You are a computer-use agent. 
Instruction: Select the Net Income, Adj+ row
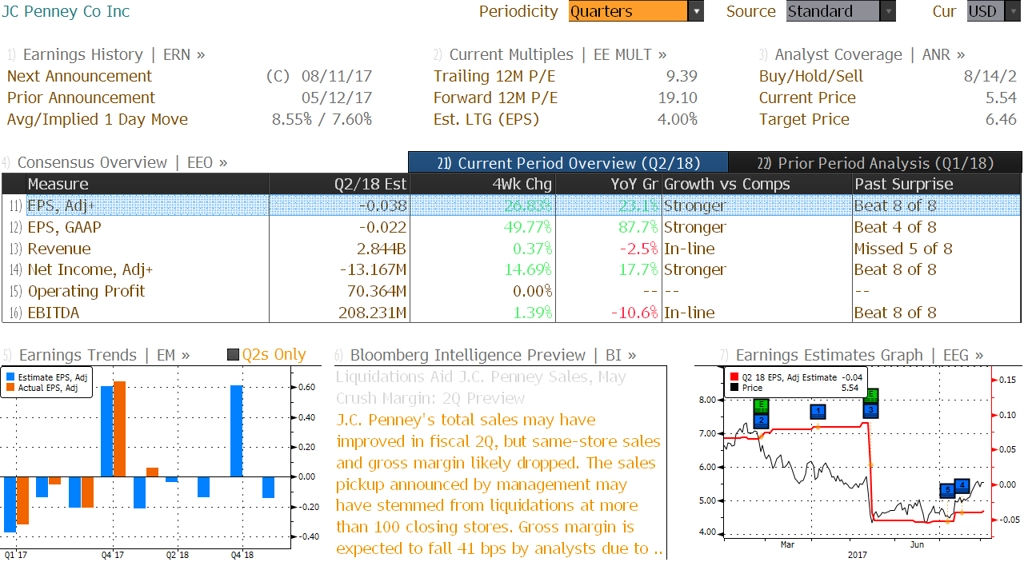point(511,270)
